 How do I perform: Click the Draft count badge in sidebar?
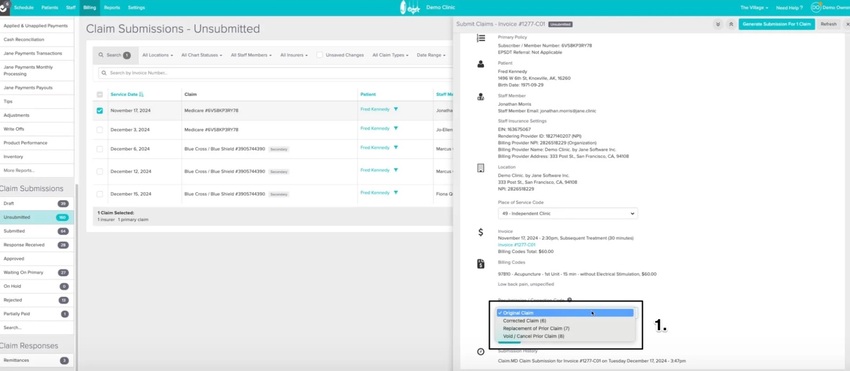coord(63,203)
